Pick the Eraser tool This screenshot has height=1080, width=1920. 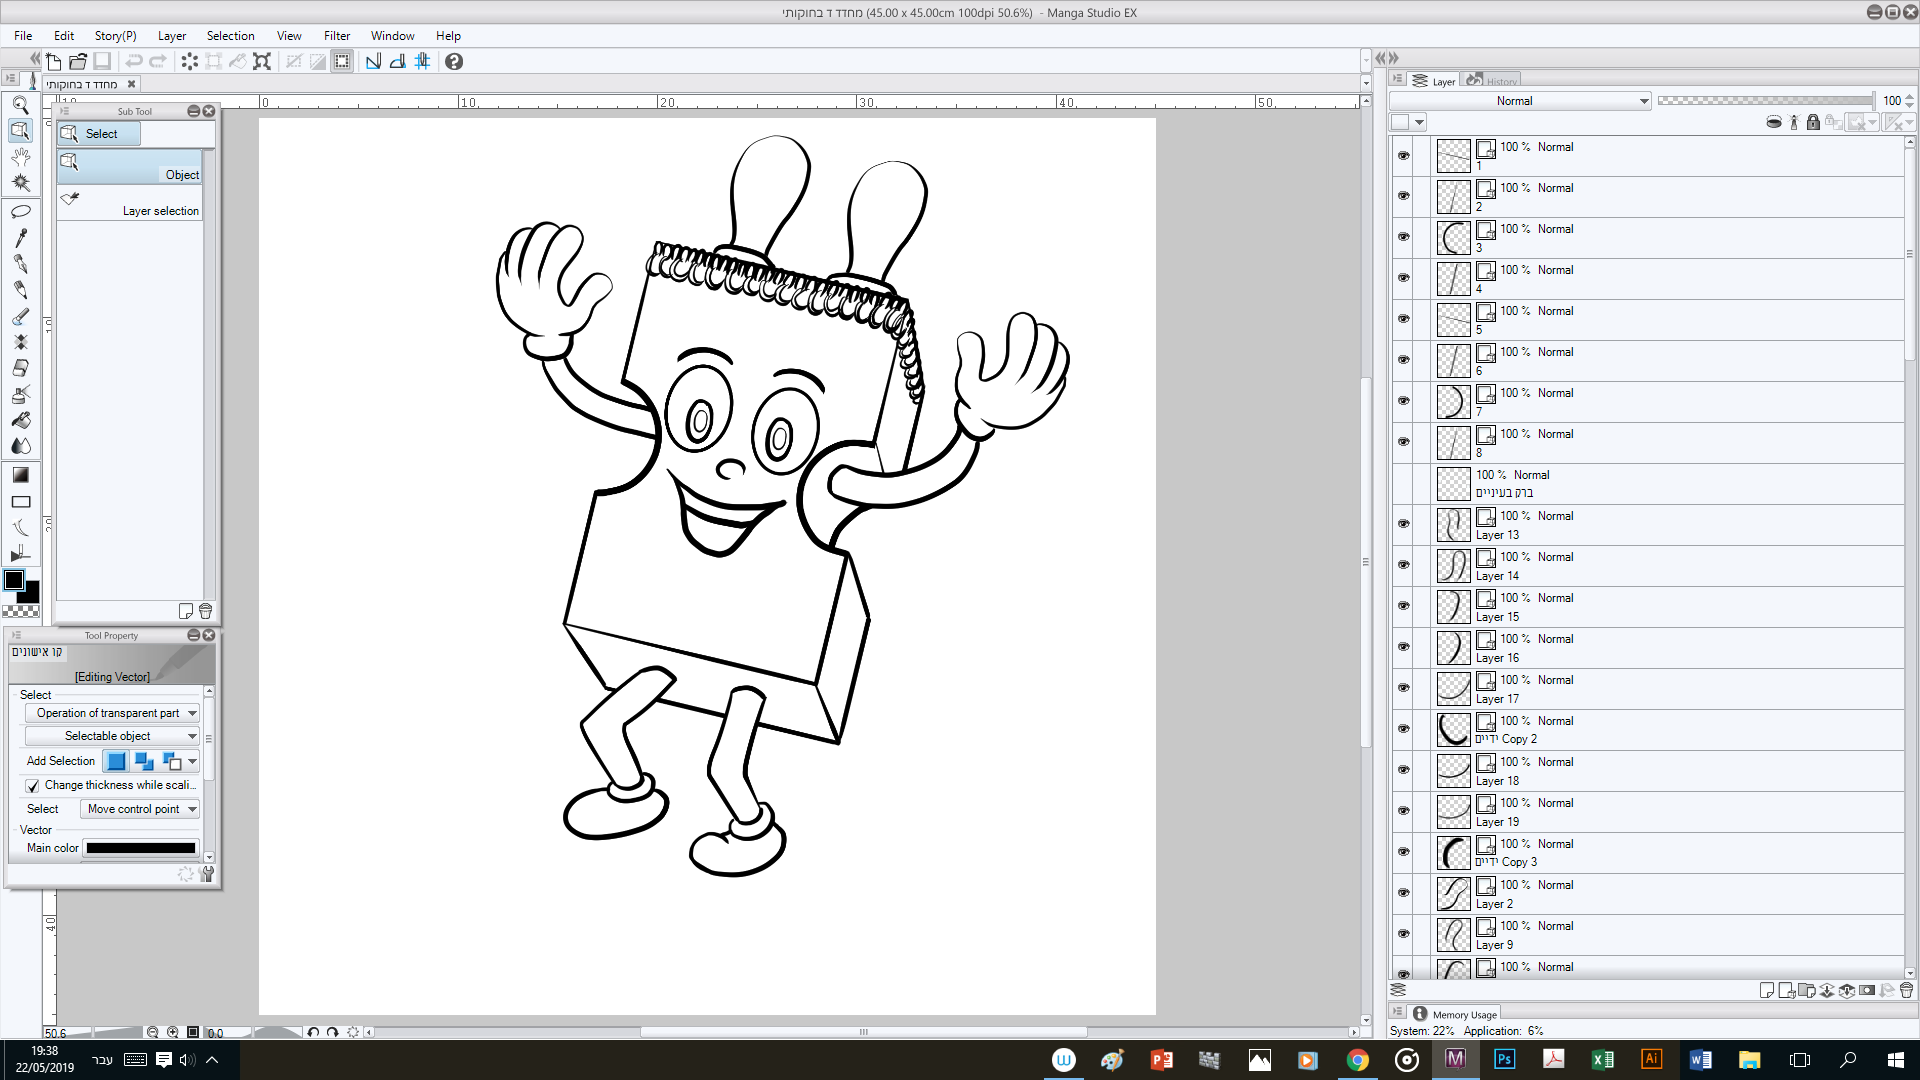tap(20, 368)
